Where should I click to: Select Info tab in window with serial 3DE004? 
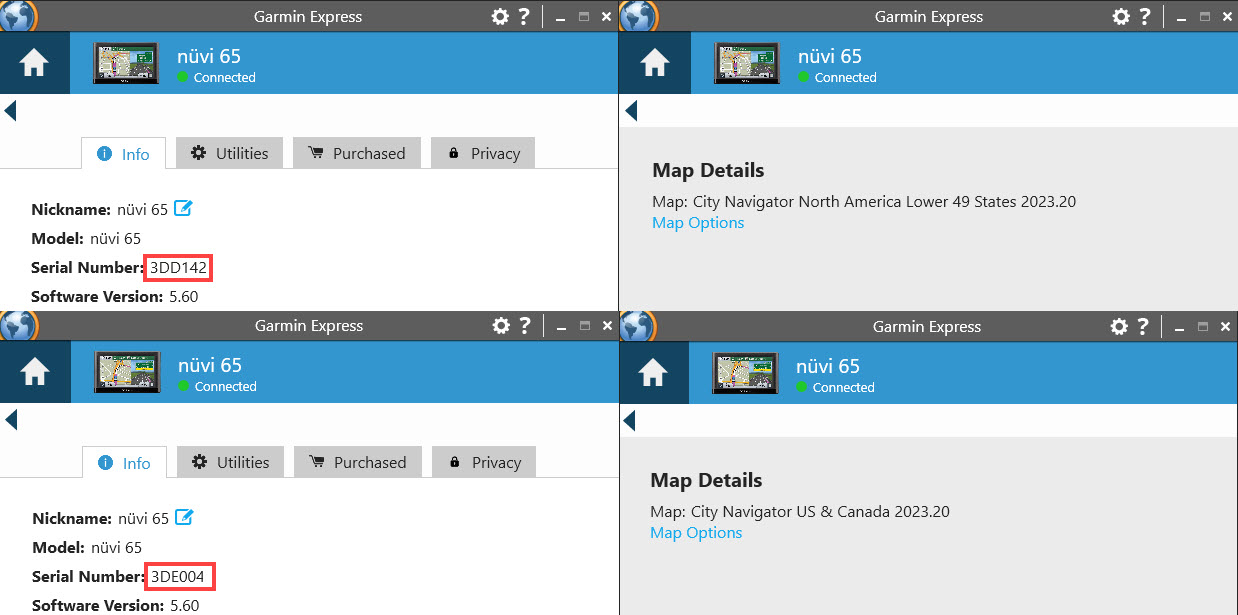coord(125,463)
